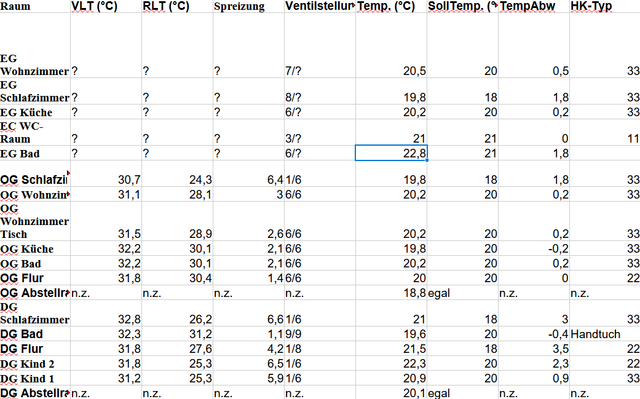Select the valve position '1/8'
This screenshot has width=640, height=399.
(320, 349)
